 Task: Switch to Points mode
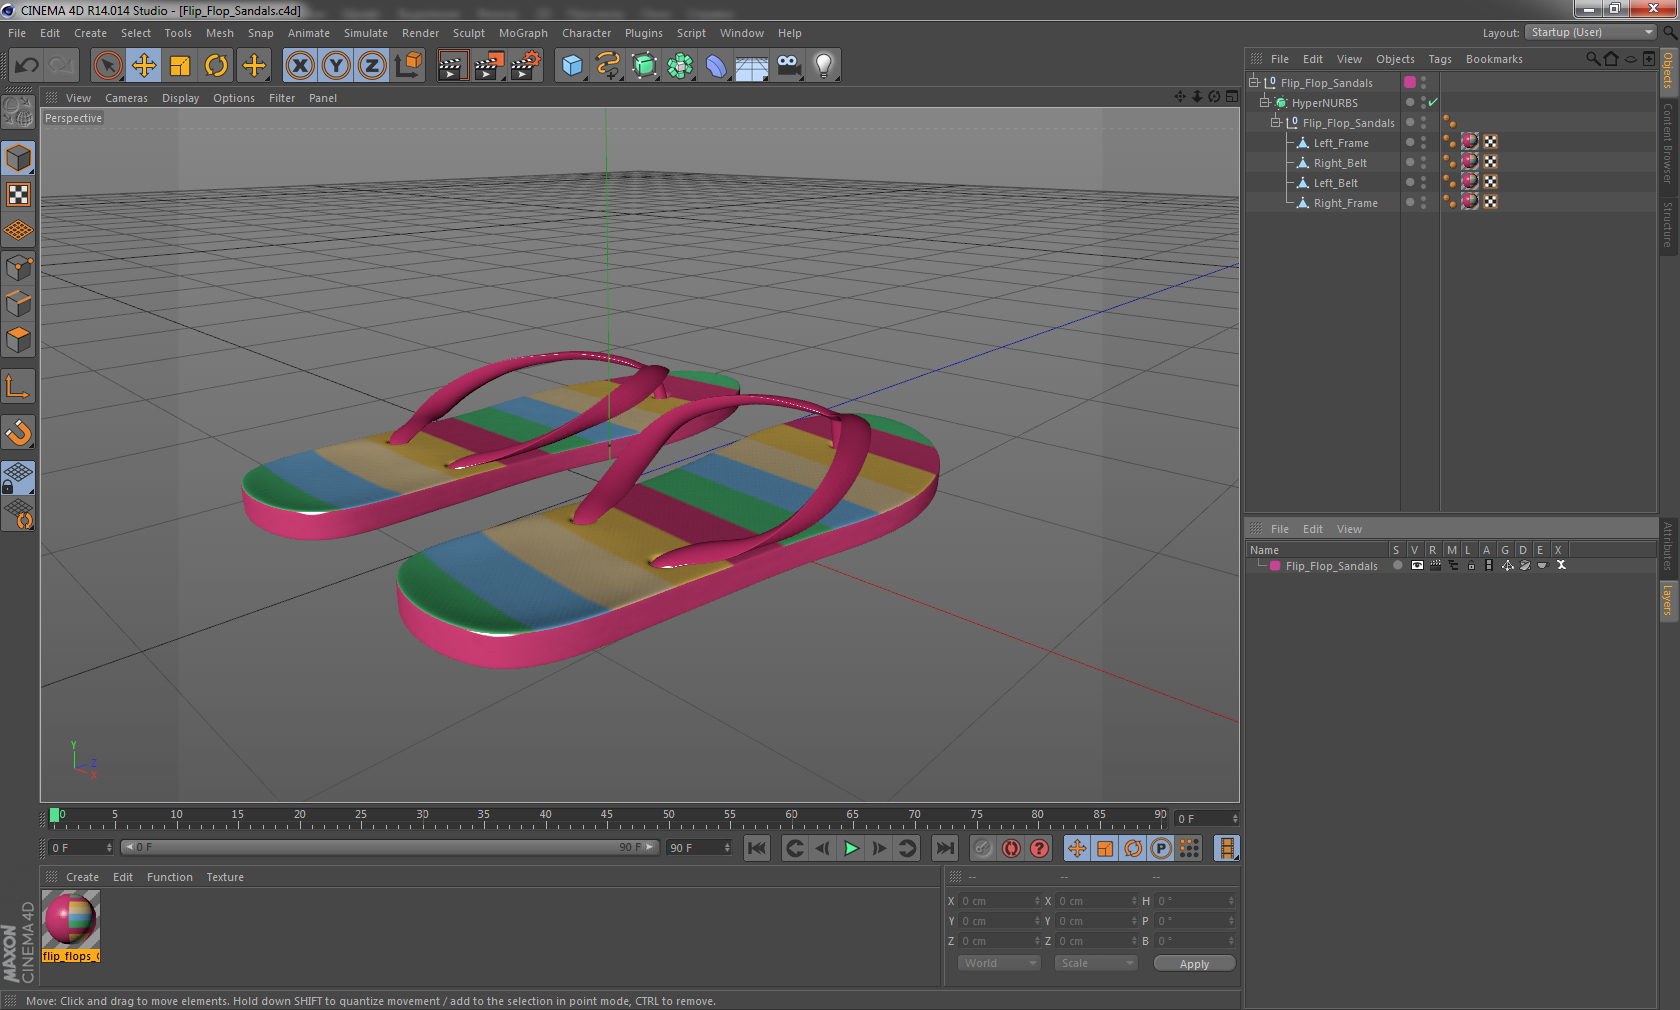coord(19,268)
